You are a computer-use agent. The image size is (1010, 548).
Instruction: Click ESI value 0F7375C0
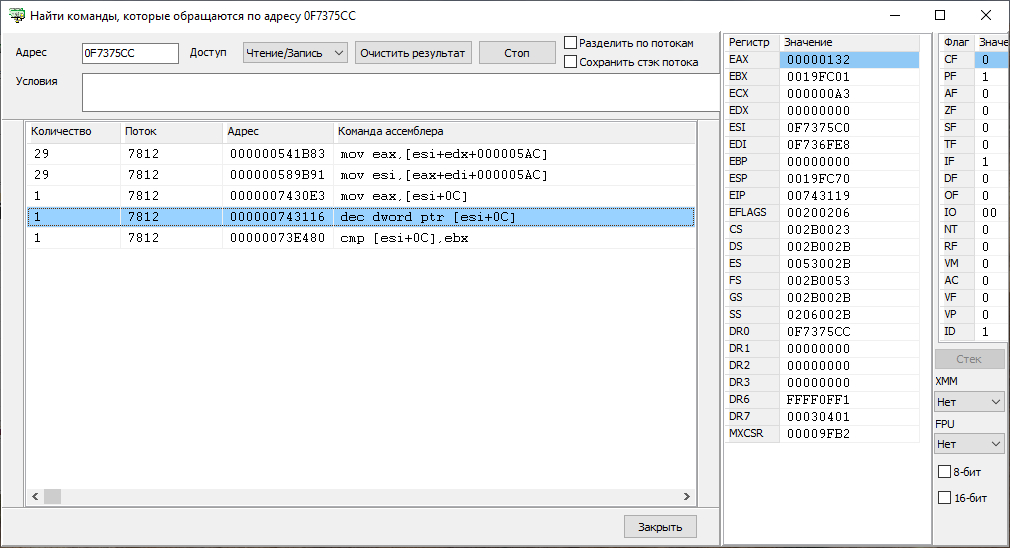pyautogui.click(x=849, y=128)
